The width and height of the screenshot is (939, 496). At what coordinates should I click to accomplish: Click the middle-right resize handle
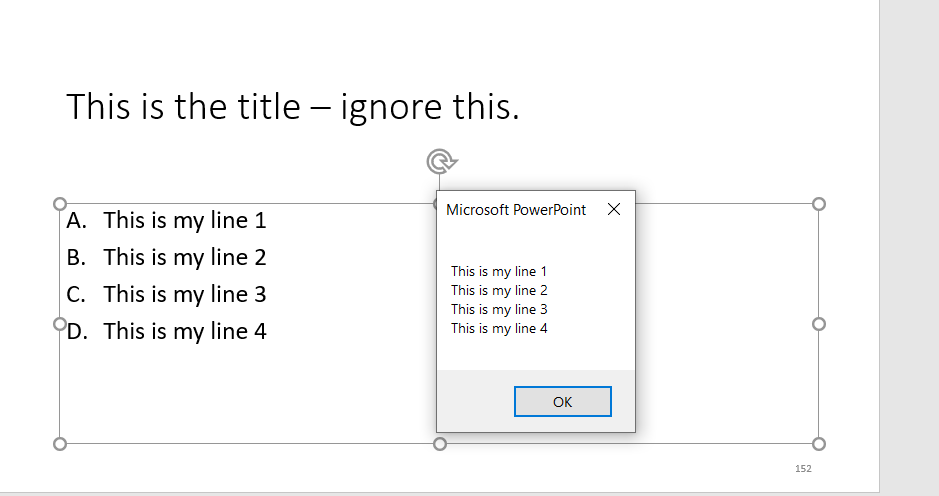(819, 324)
